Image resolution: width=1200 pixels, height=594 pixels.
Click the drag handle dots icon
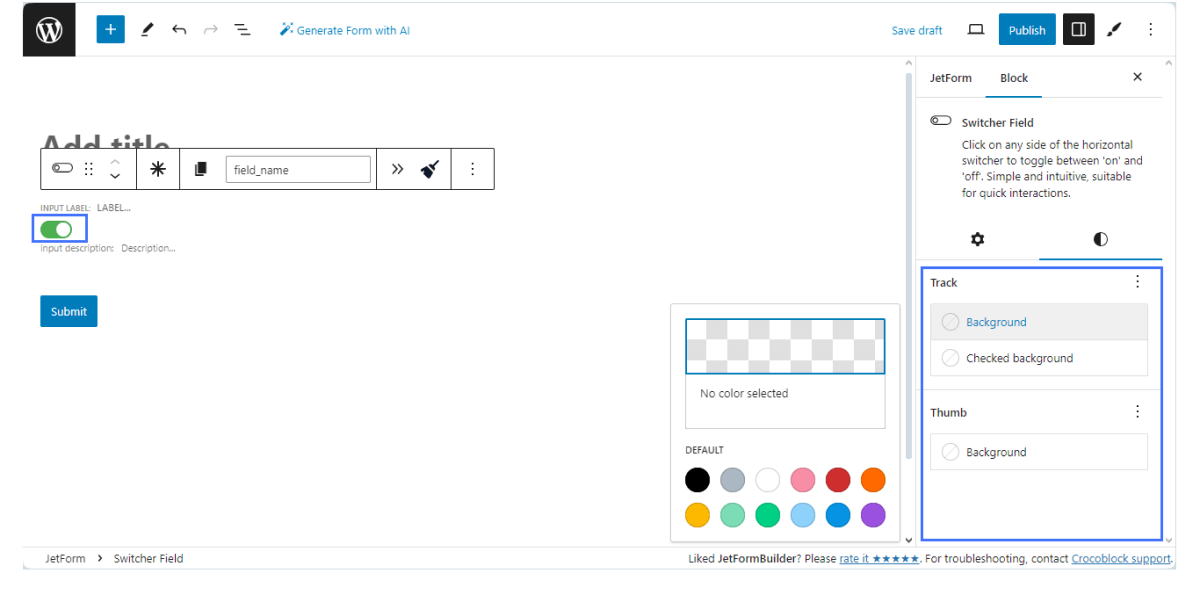click(x=89, y=169)
